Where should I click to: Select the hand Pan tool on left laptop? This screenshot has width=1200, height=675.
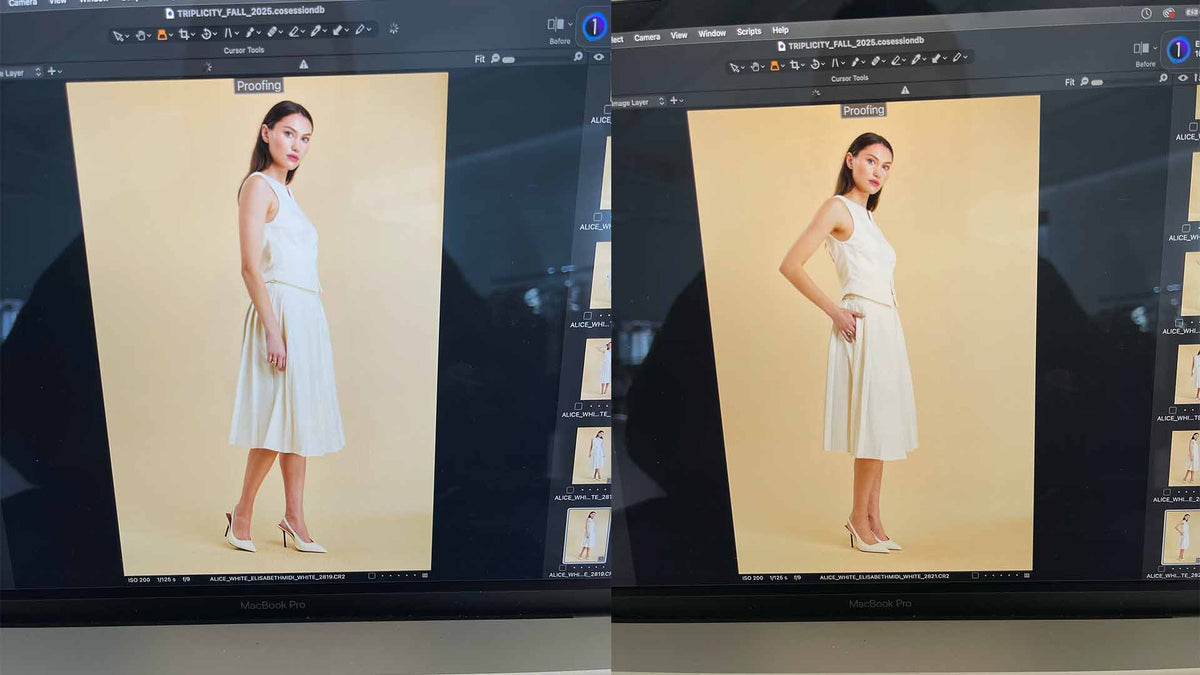pyautogui.click(x=140, y=35)
